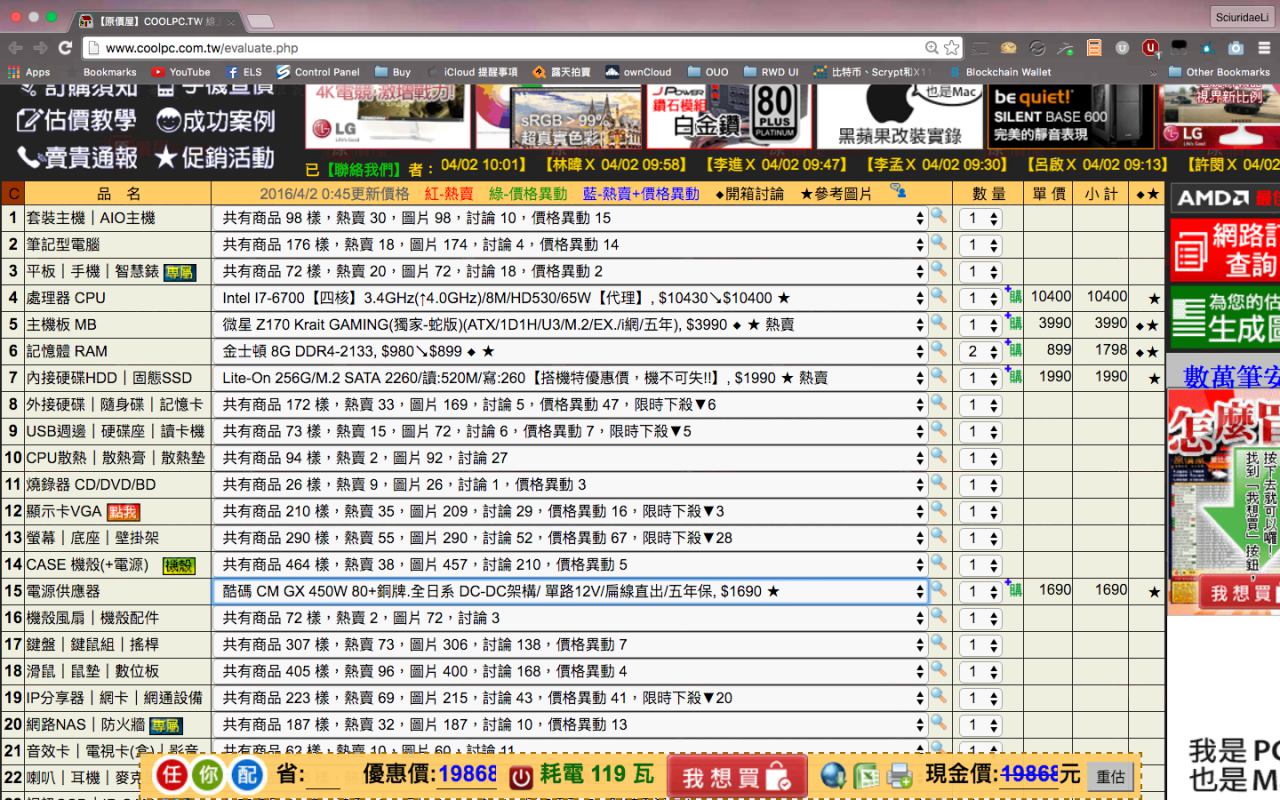Click the zoom magnifier icon in the address bar

(932, 48)
